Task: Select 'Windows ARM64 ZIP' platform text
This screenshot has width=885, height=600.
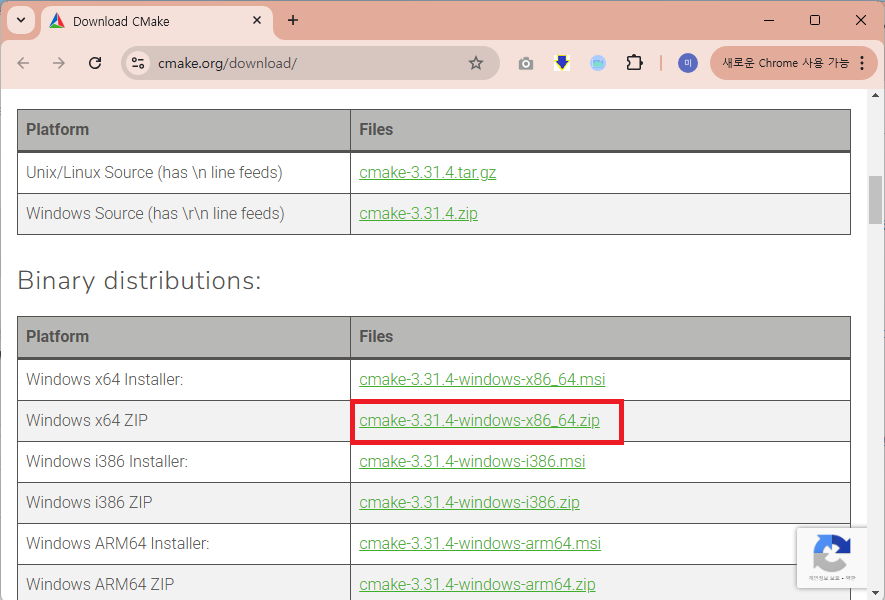Action: pos(100,584)
